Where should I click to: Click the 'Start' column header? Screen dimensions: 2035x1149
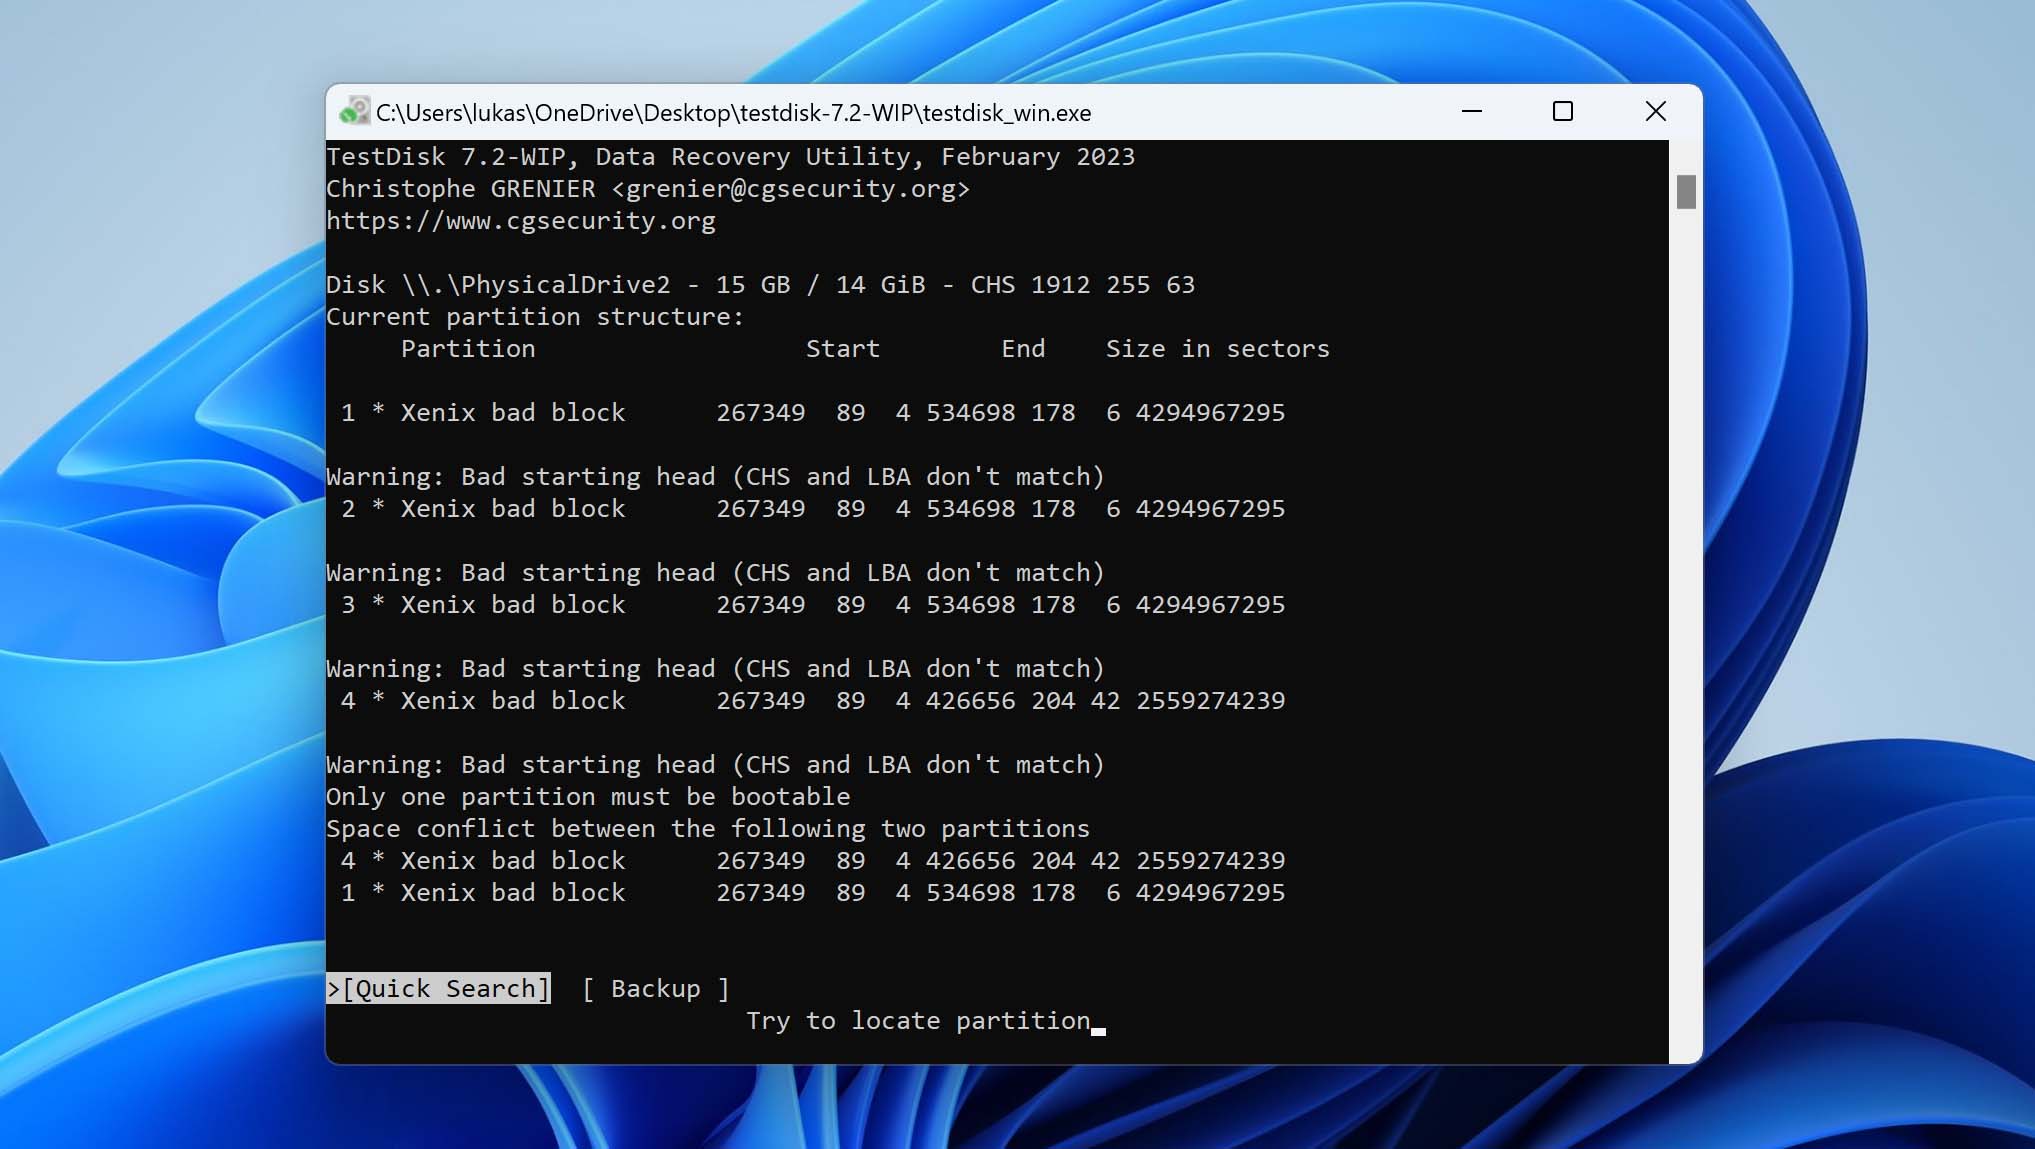tap(843, 348)
